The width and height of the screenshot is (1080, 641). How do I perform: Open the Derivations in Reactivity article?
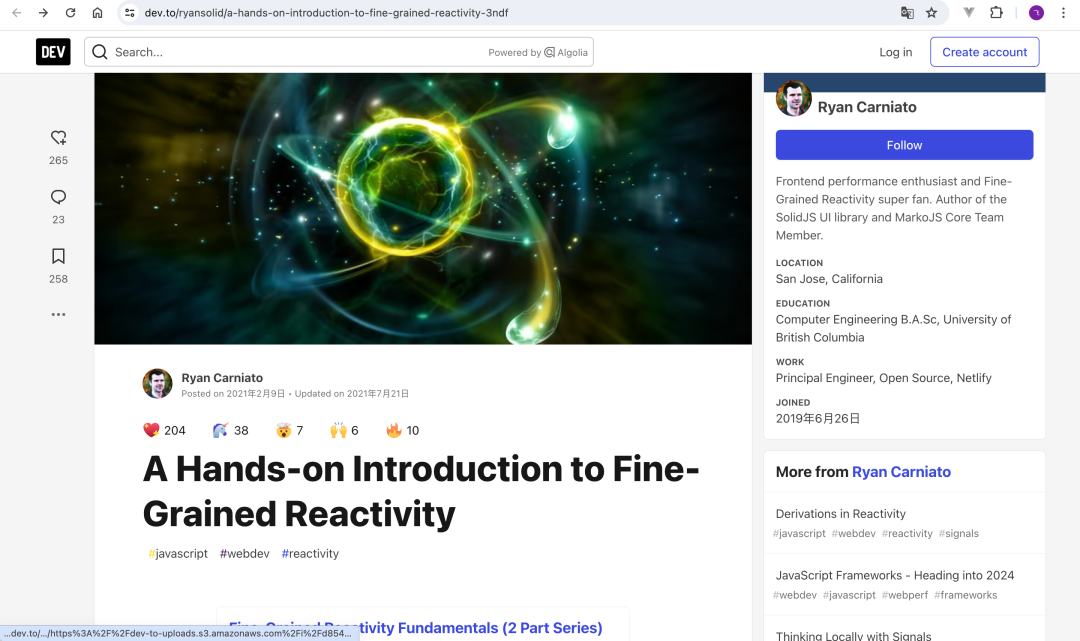click(x=840, y=514)
